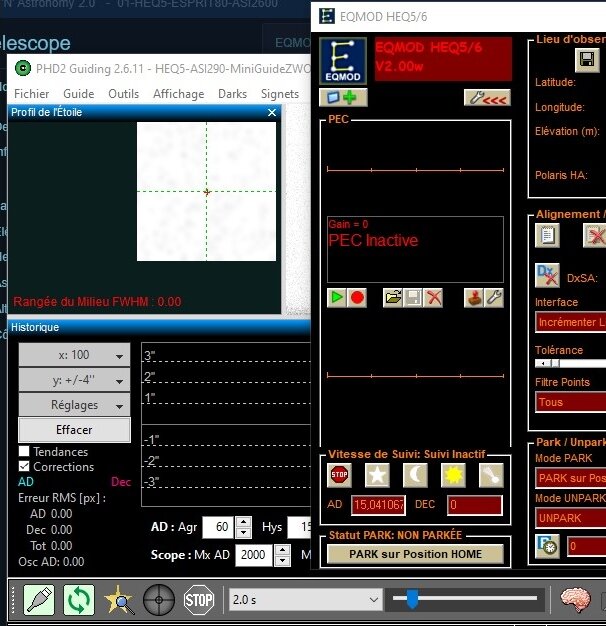This screenshot has height=626, width=606.
Task: Expand the Réglages dropdown
Action: coord(74,404)
